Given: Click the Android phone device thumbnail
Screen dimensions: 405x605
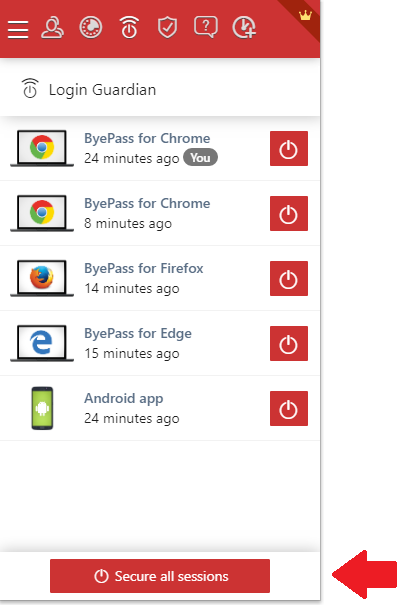Looking at the screenshot, I should (x=42, y=408).
